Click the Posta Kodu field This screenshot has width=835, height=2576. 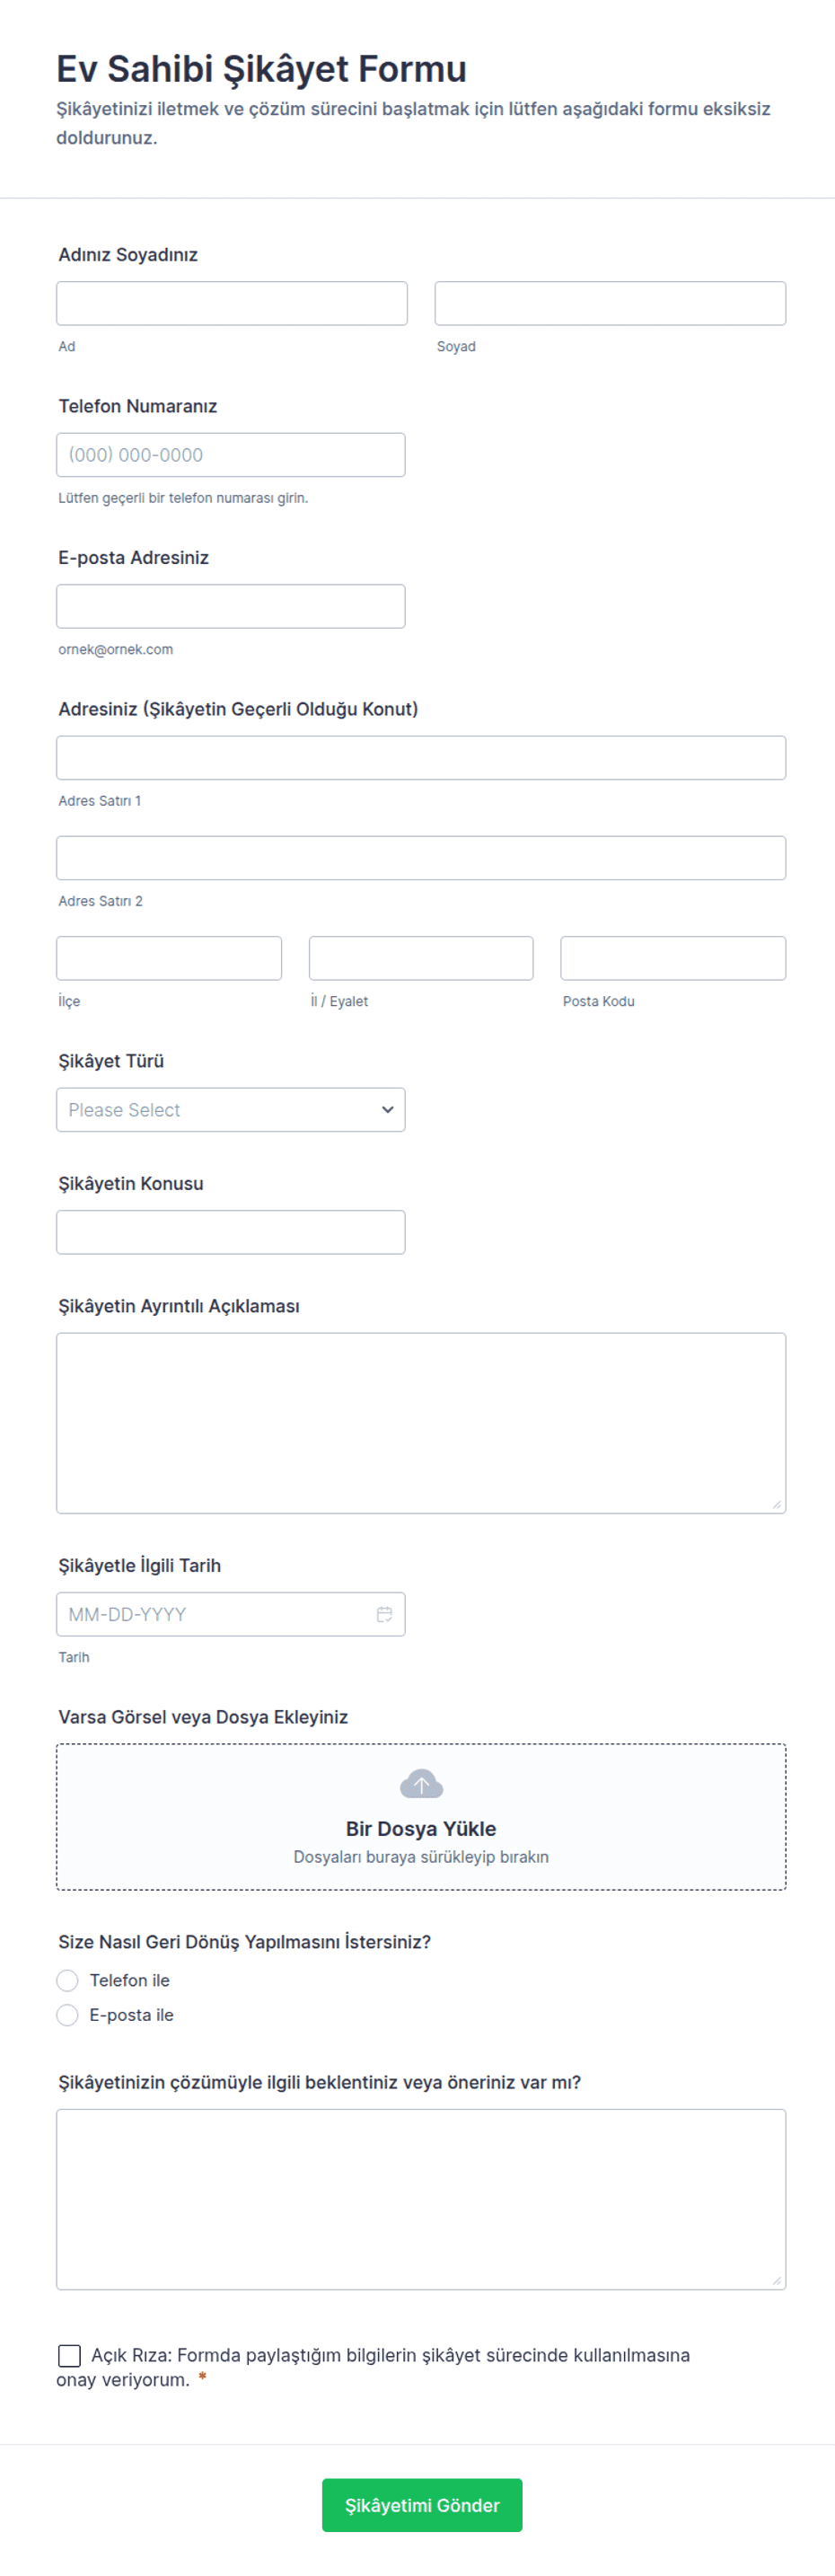coord(673,958)
